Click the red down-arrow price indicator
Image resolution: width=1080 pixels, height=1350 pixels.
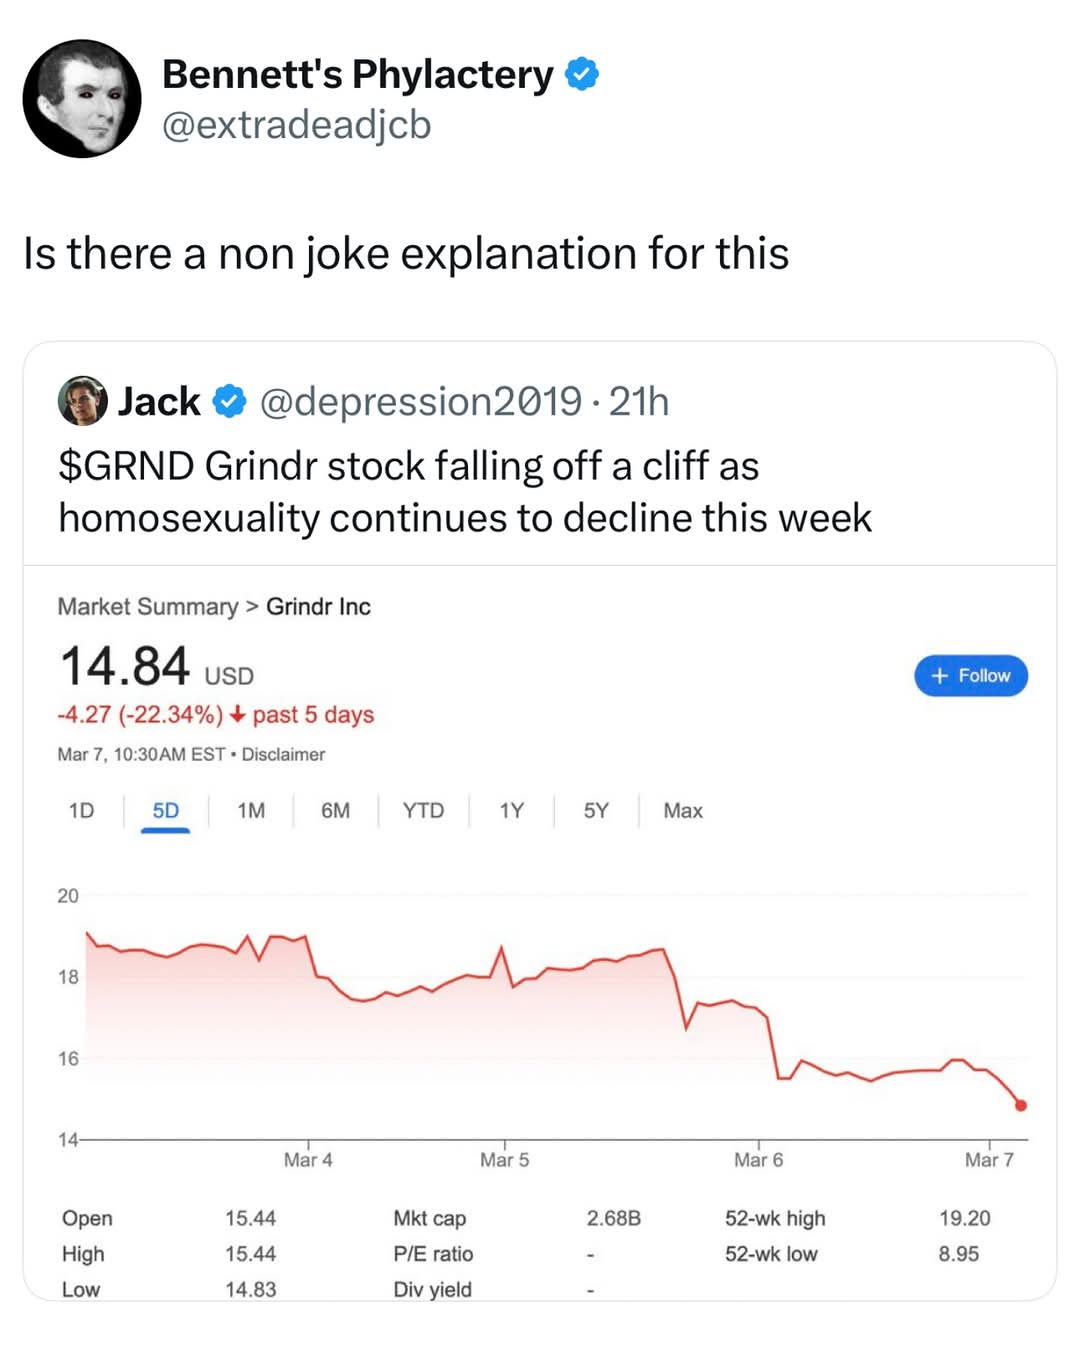(237, 714)
